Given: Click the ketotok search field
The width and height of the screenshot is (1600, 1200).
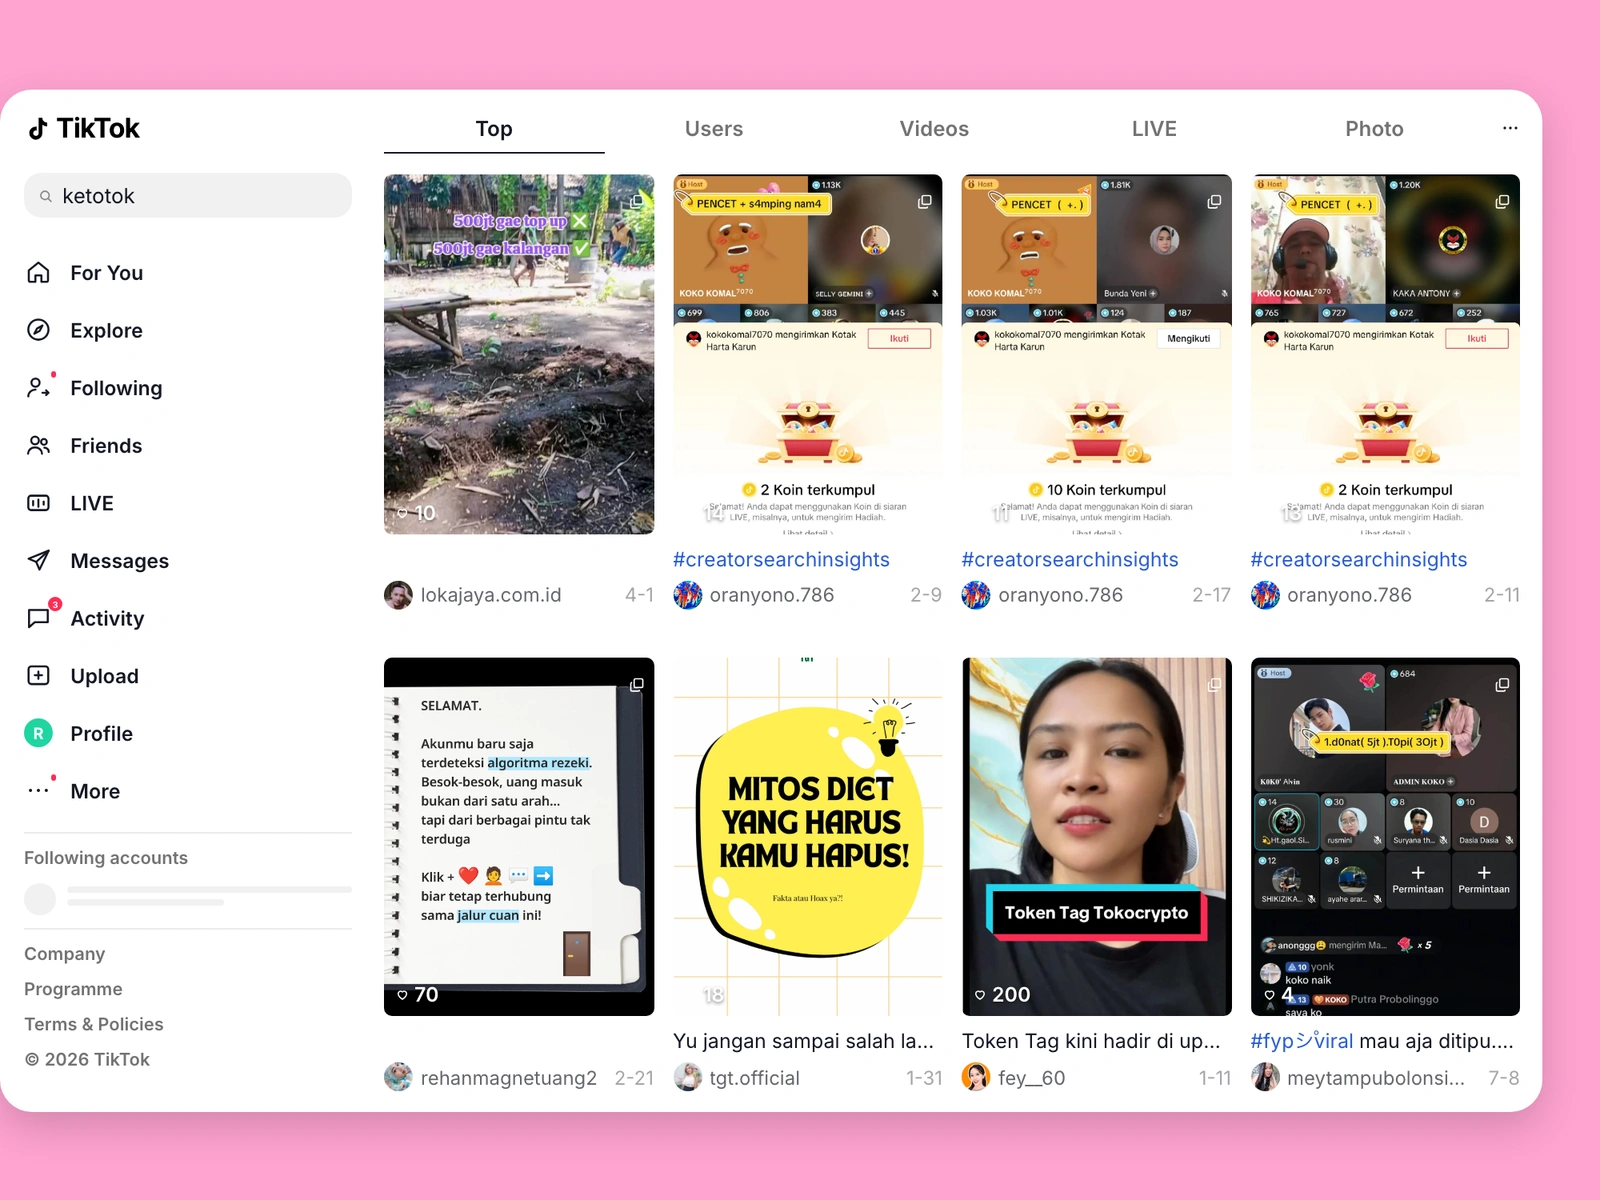Looking at the screenshot, I should tap(188, 196).
